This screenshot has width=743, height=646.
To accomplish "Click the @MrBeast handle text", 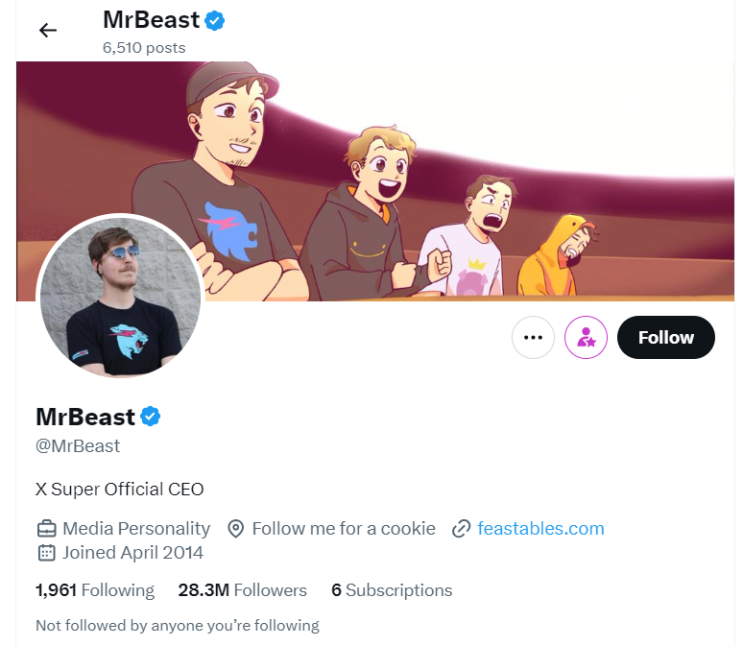I will [78, 446].
